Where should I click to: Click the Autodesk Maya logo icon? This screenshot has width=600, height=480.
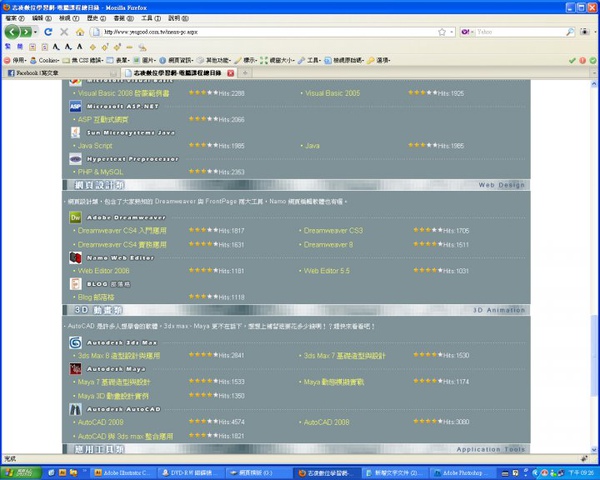[75, 369]
